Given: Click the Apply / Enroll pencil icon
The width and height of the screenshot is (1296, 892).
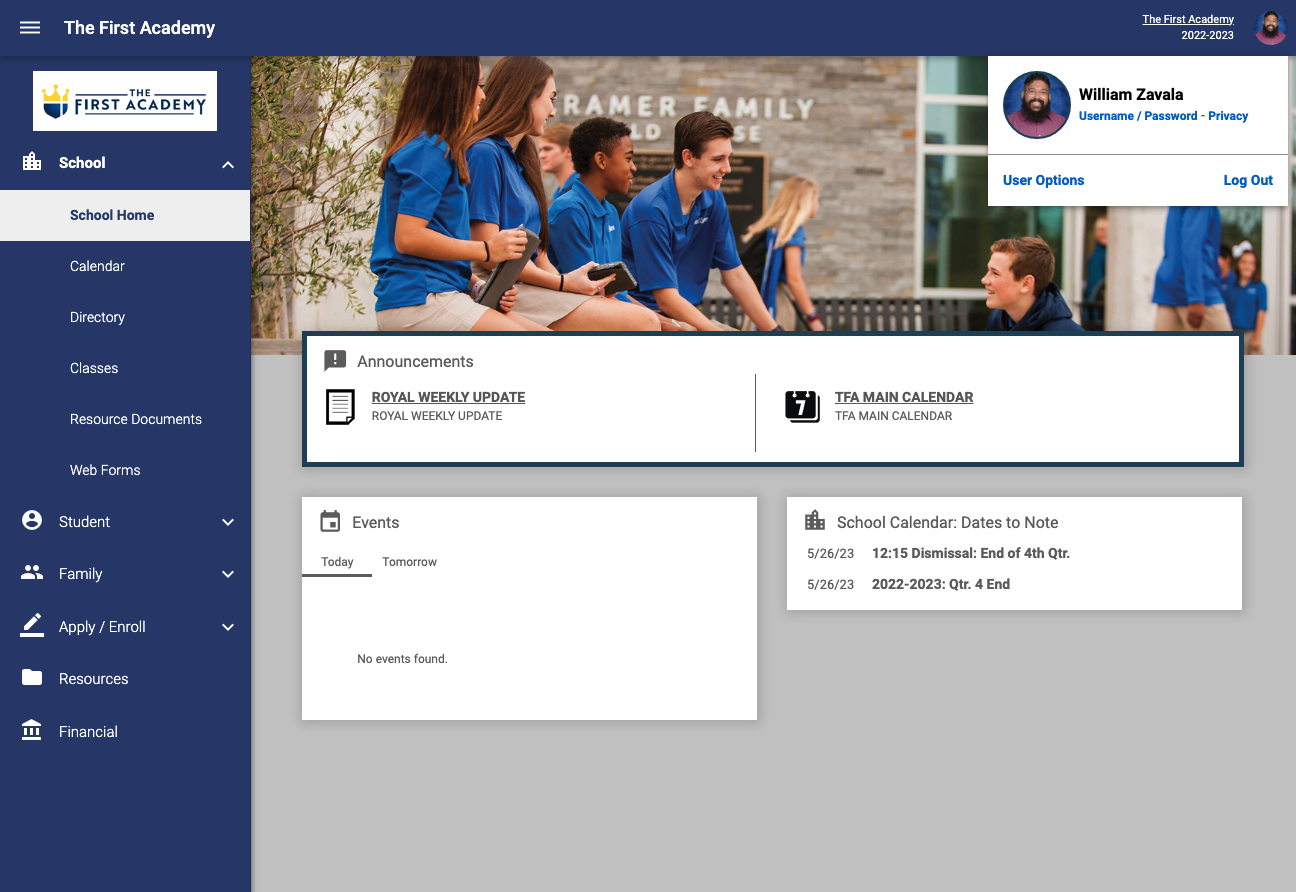Looking at the screenshot, I should coord(32,626).
